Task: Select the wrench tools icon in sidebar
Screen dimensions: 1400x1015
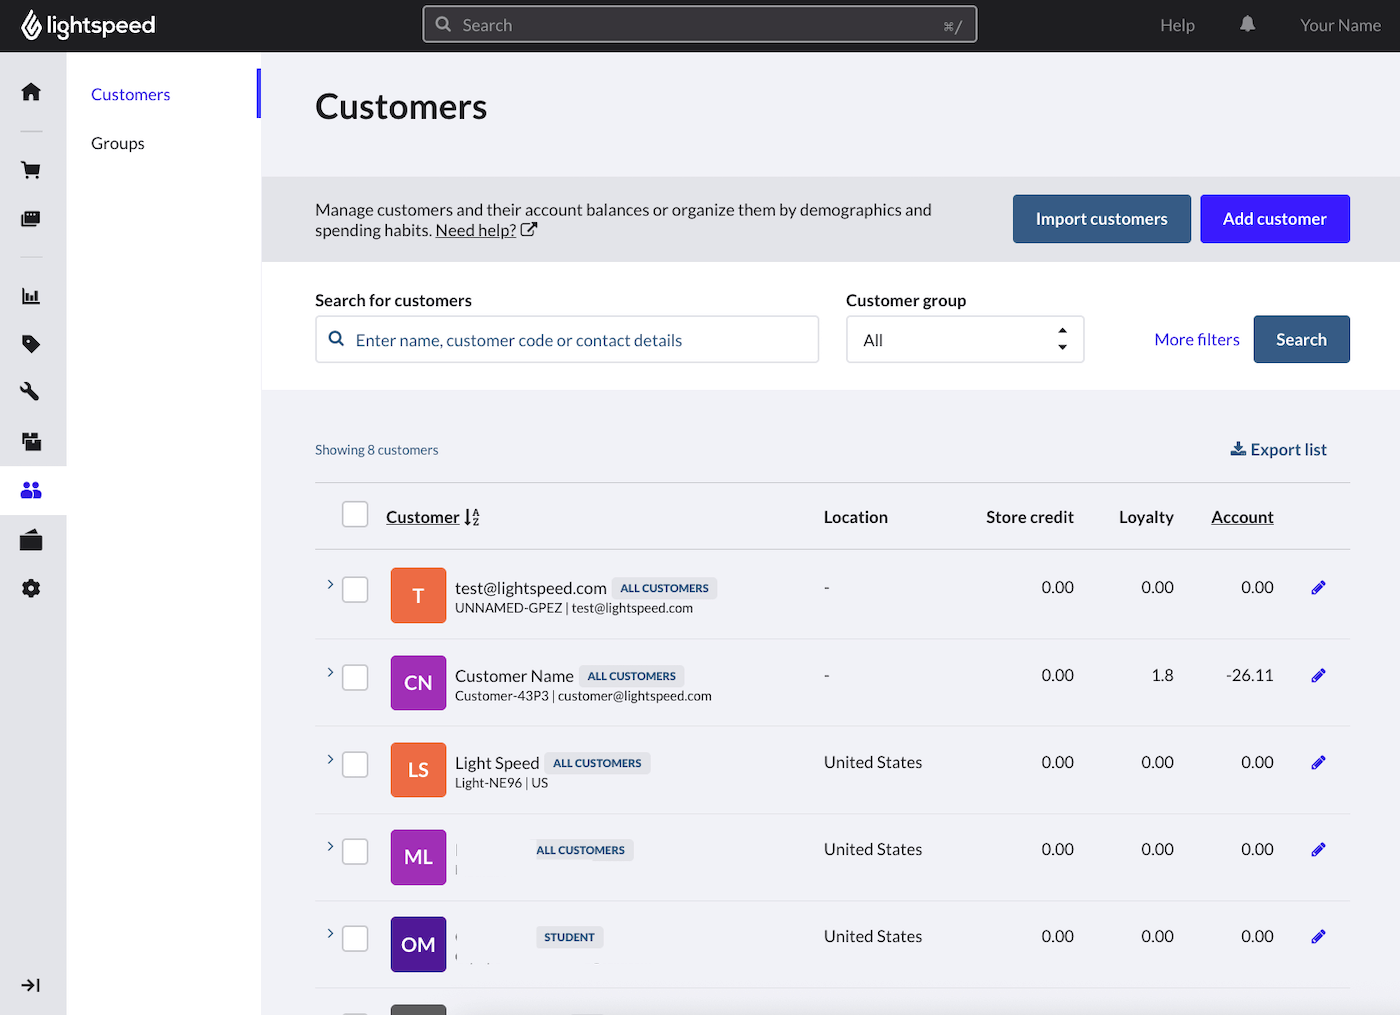Action: (x=31, y=390)
